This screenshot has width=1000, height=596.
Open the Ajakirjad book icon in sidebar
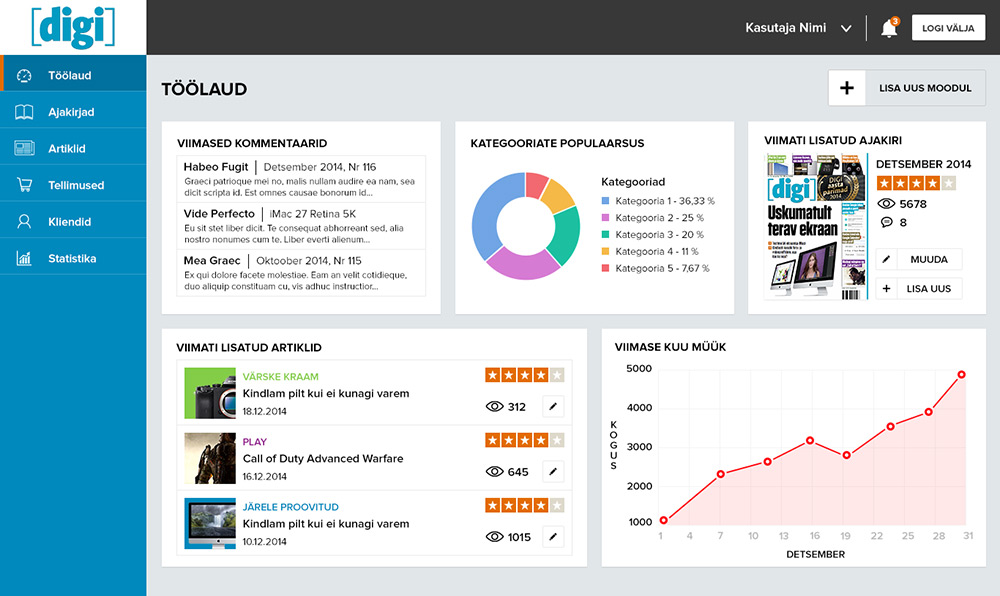pos(22,111)
